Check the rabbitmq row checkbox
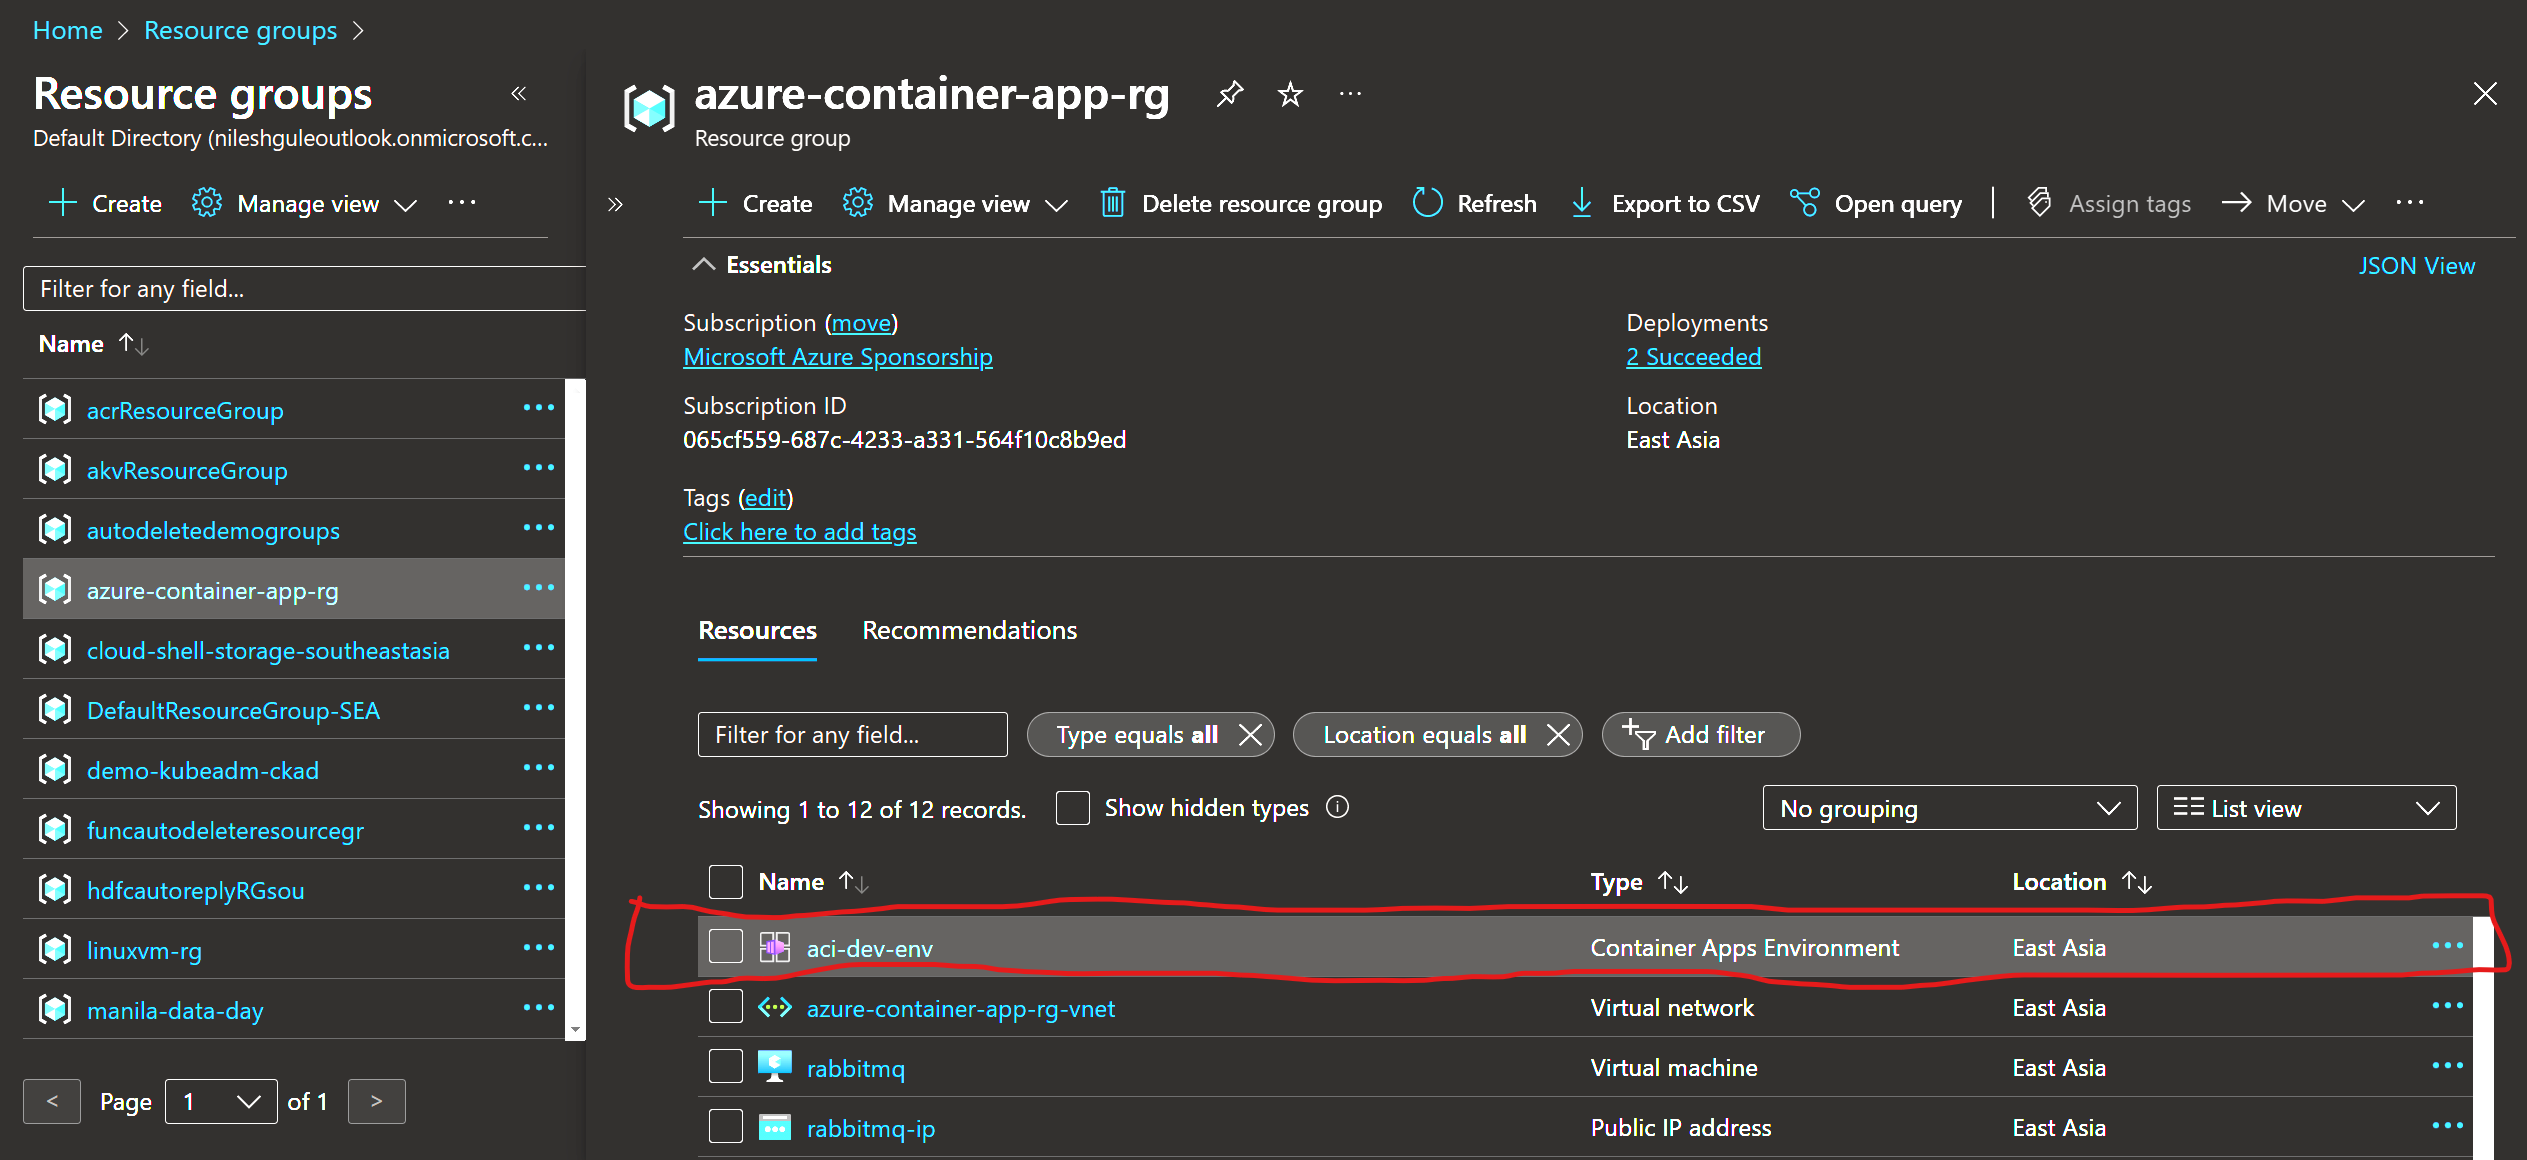2527x1160 pixels. tap(726, 1066)
